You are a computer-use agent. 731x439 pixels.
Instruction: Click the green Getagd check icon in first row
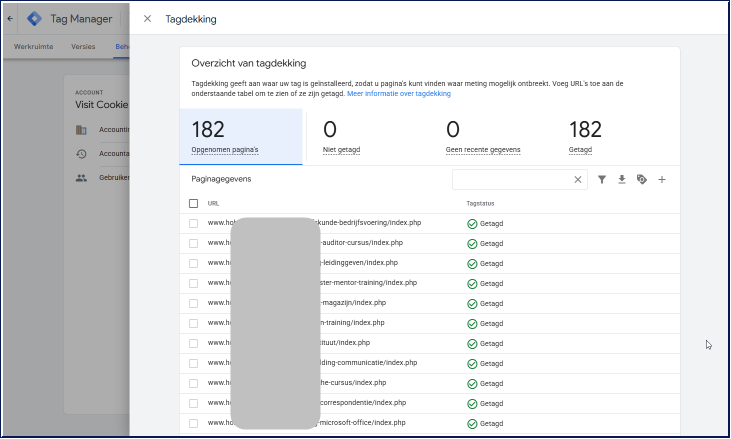[x=472, y=223]
